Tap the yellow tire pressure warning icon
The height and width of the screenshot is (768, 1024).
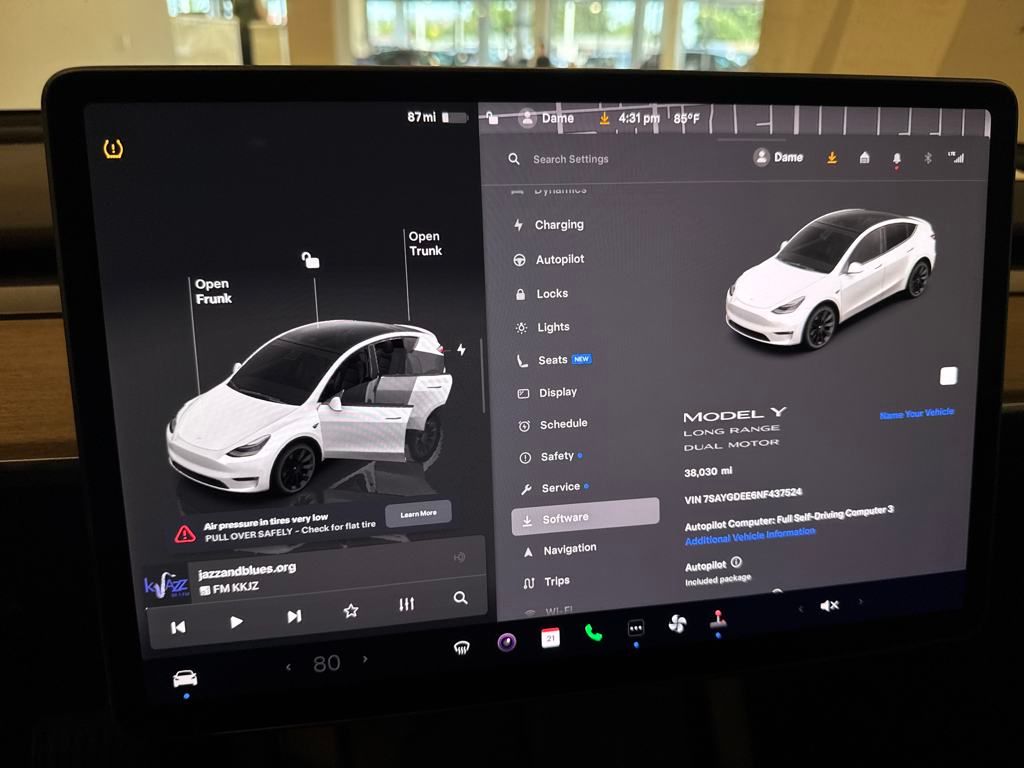(113, 148)
